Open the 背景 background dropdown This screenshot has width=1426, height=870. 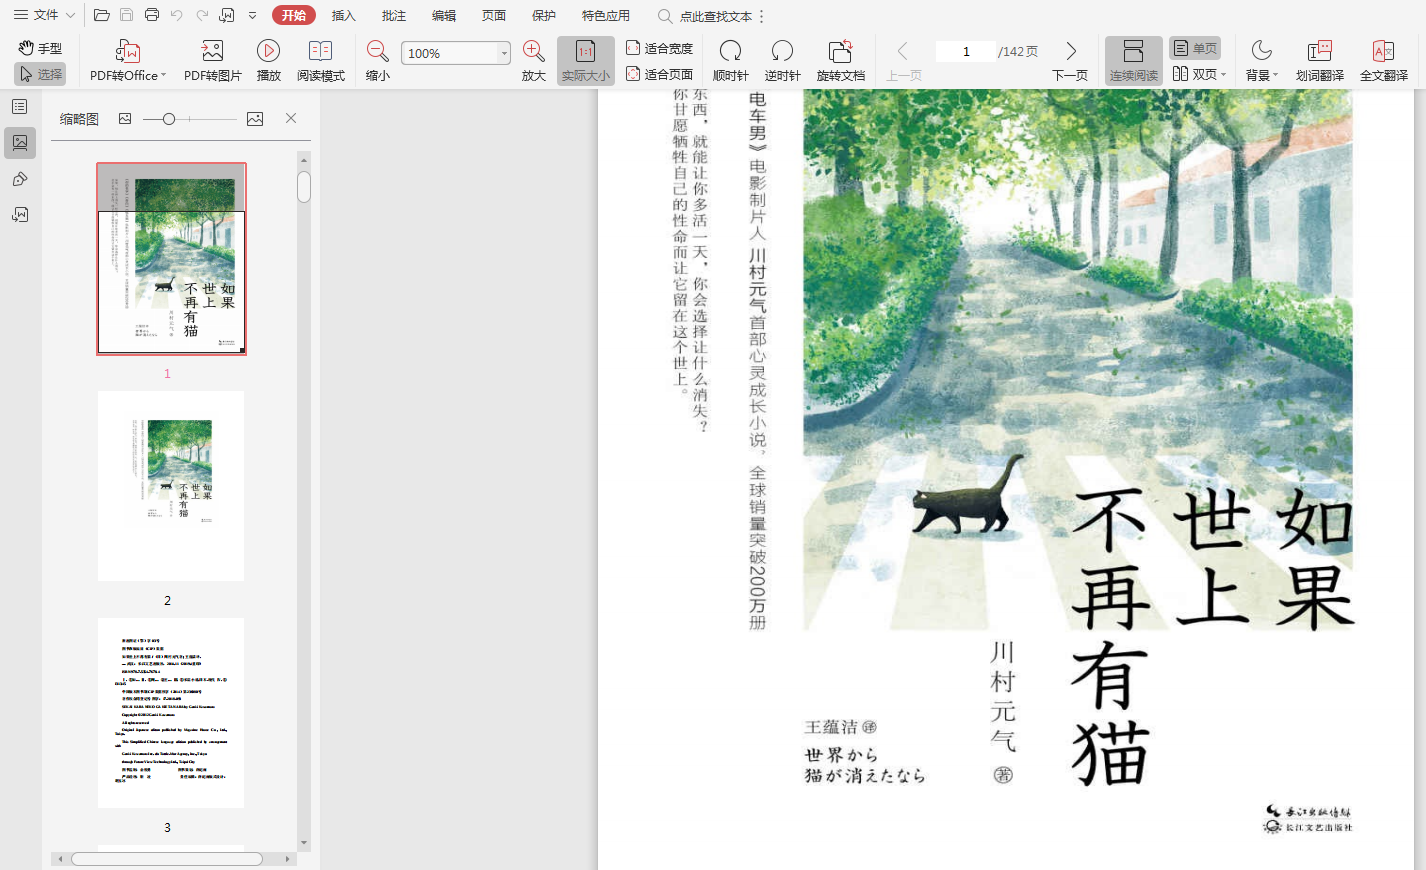click(1262, 61)
